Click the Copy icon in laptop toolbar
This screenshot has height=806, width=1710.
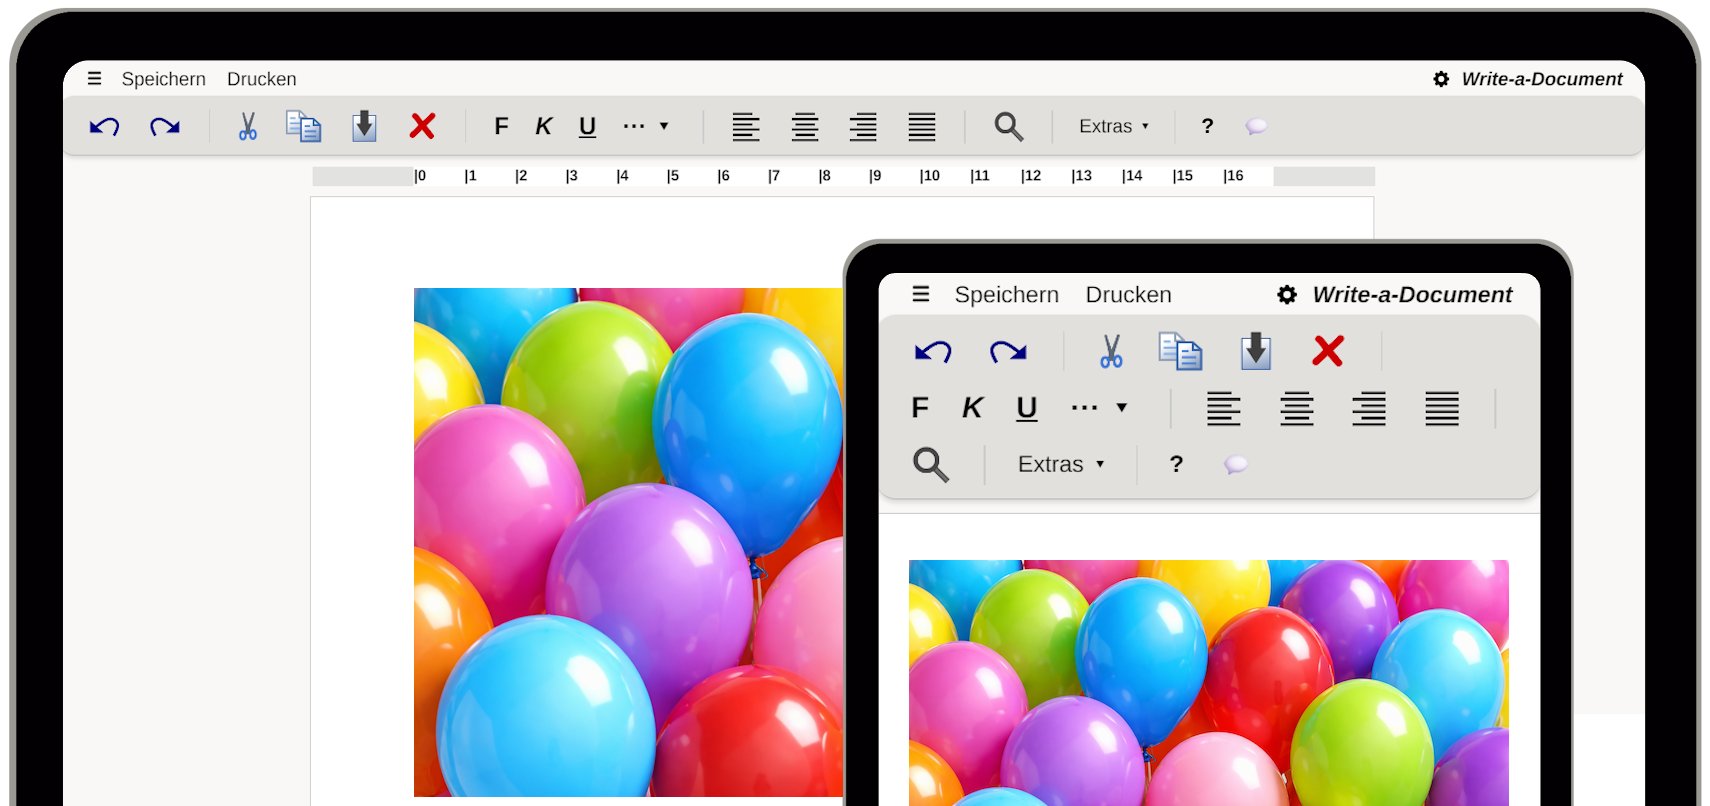pos(303,126)
